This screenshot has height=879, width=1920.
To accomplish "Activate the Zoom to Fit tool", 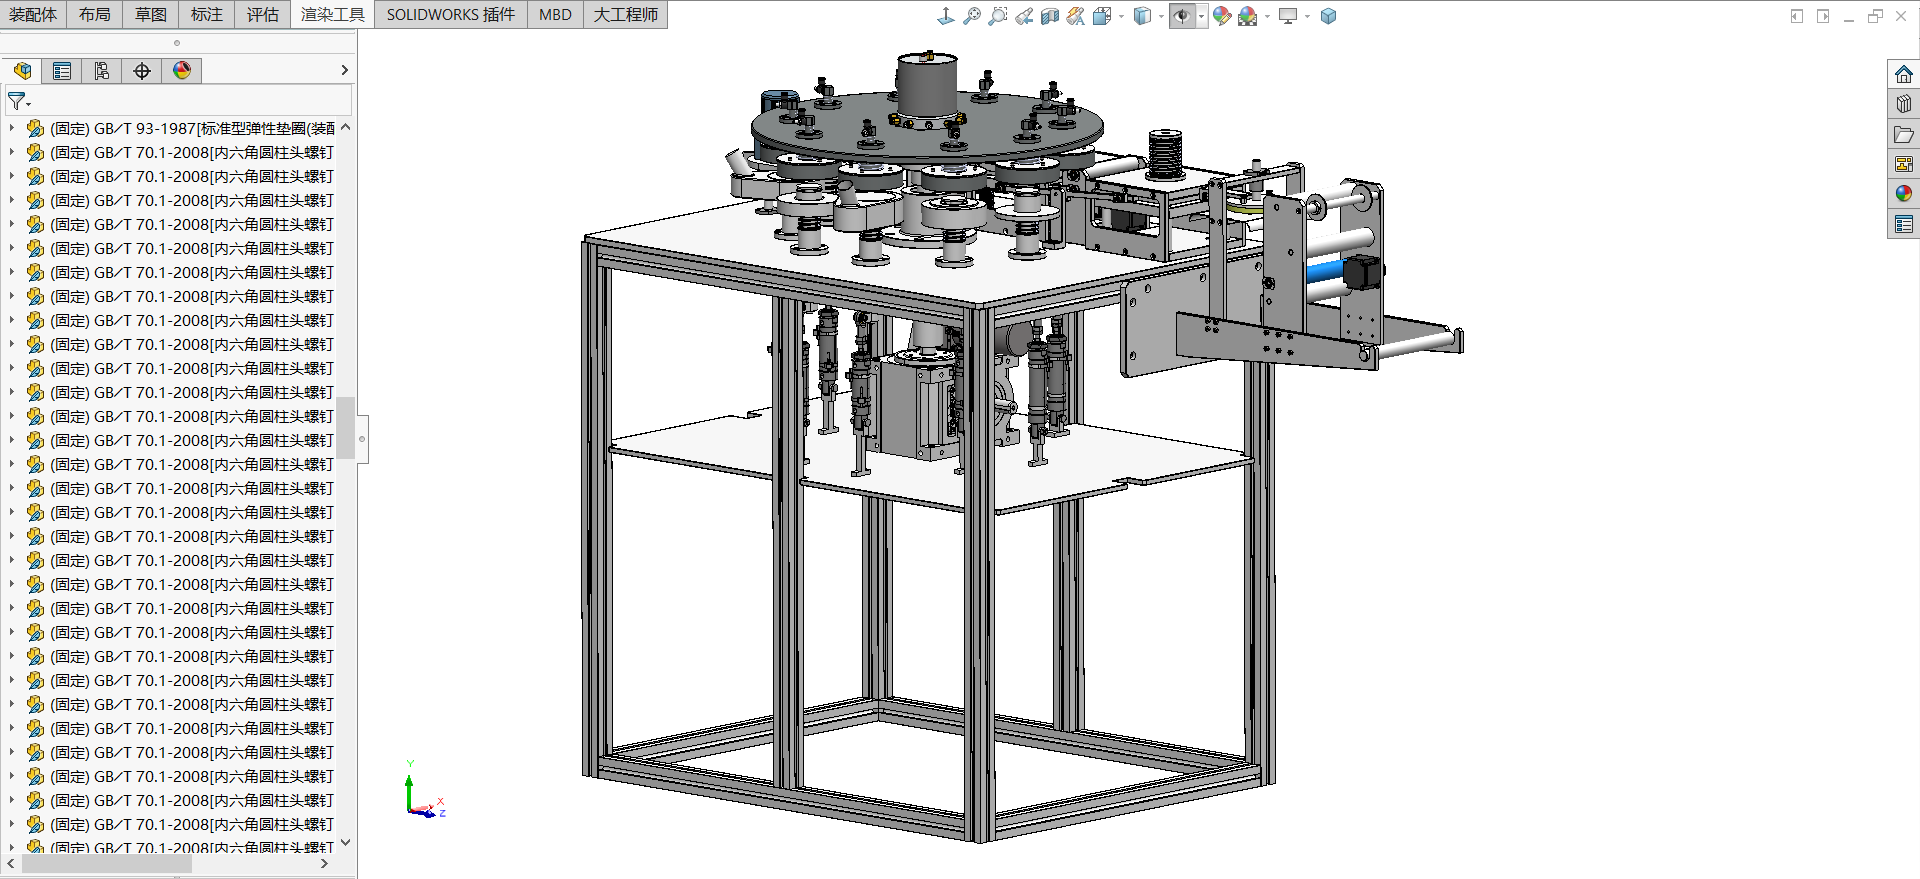I will click(971, 16).
